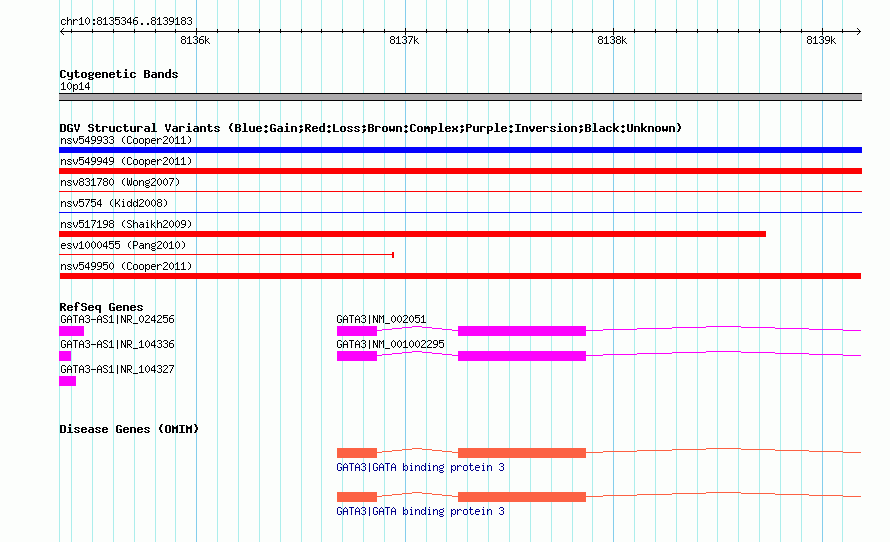Select the GATA3-AS1|NR_024256 label

point(117,320)
